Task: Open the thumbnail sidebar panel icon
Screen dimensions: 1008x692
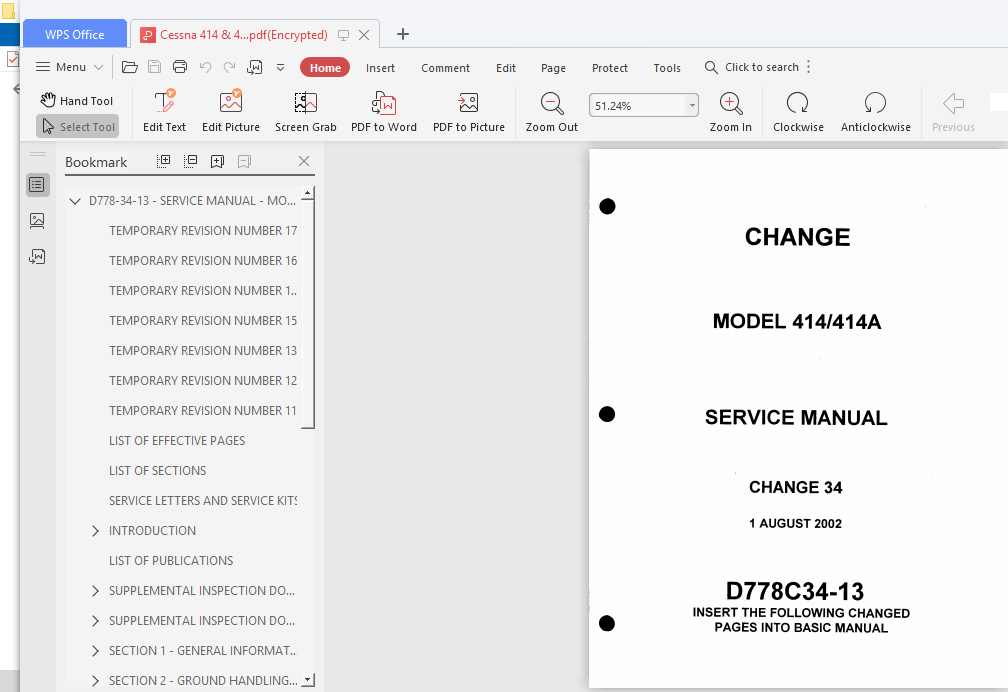Action: coord(37,221)
